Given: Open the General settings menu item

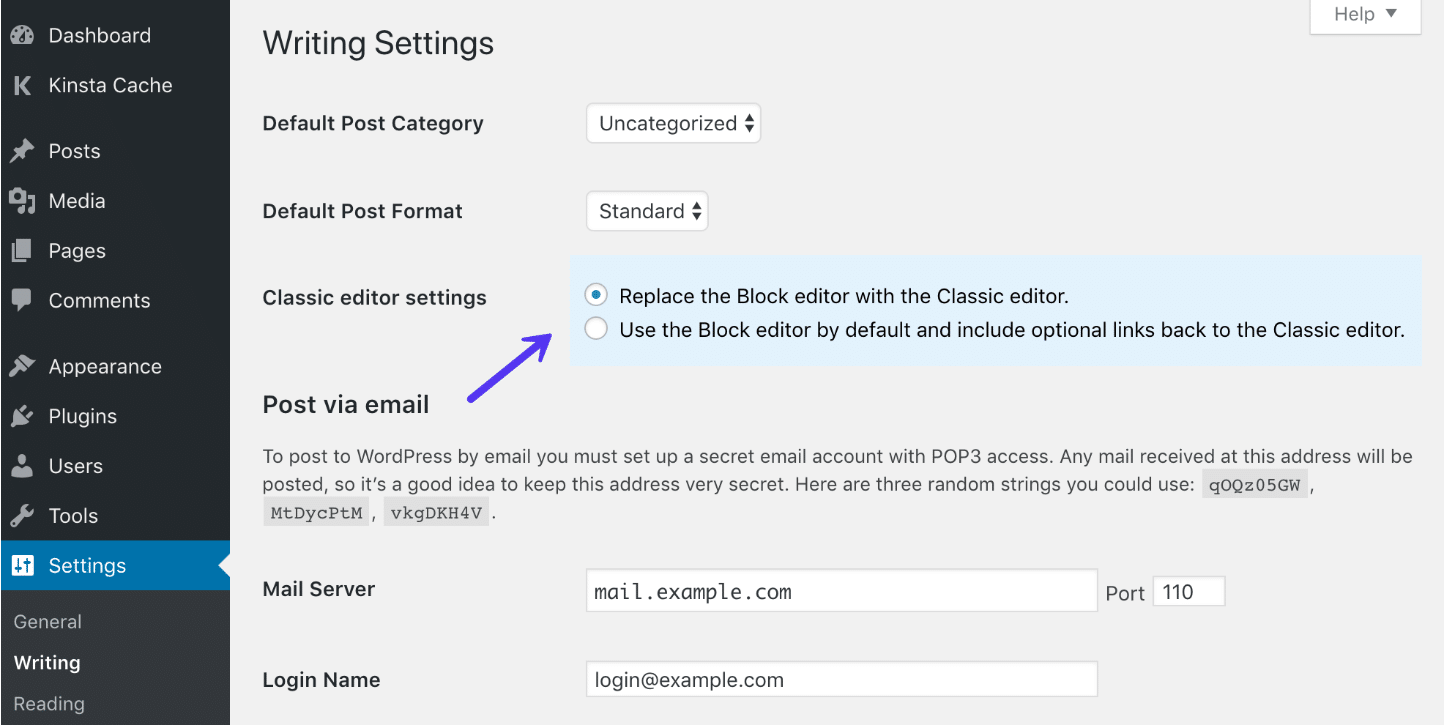Looking at the screenshot, I should click(x=46, y=621).
